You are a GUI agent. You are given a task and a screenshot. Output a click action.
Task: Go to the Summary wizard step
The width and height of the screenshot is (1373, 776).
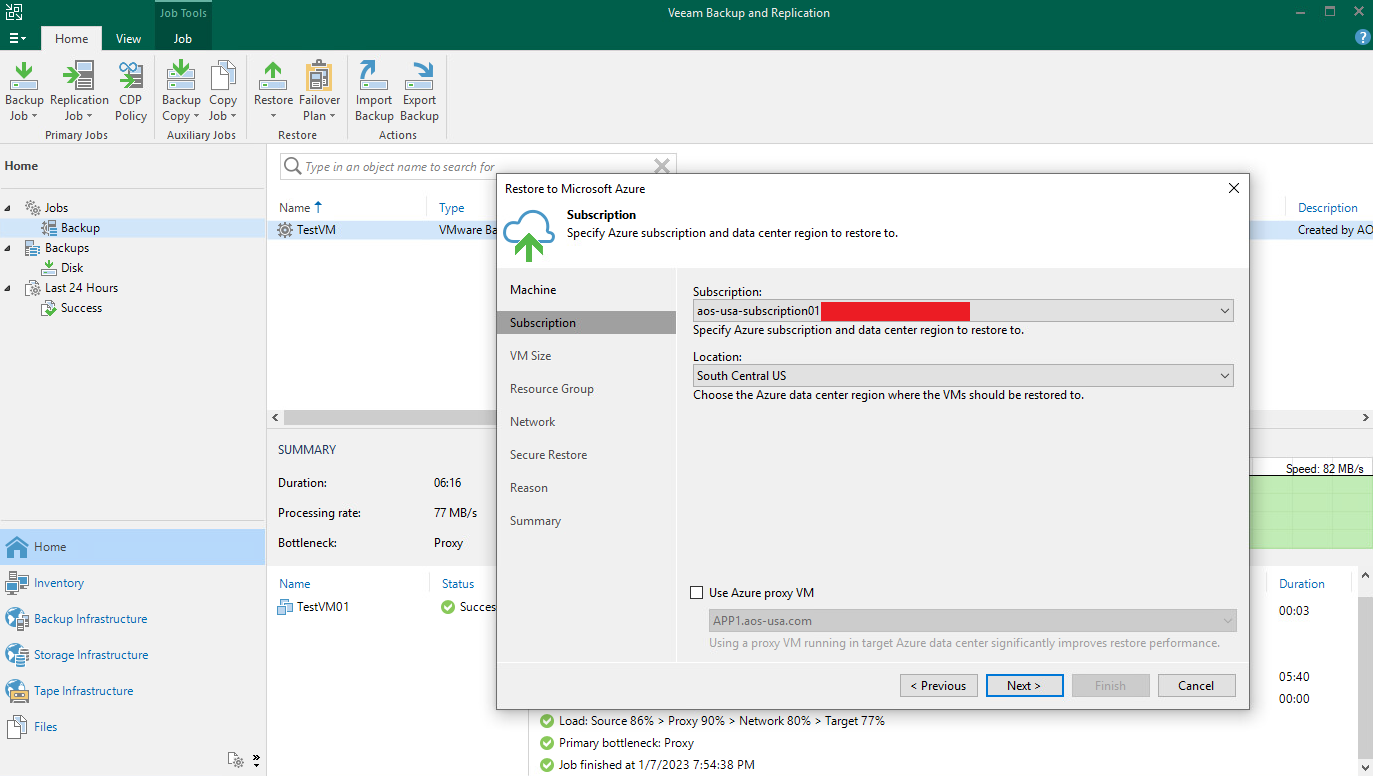click(535, 521)
